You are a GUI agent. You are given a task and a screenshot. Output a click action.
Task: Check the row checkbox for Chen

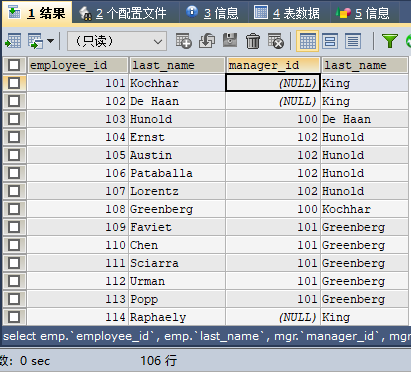coord(14,245)
